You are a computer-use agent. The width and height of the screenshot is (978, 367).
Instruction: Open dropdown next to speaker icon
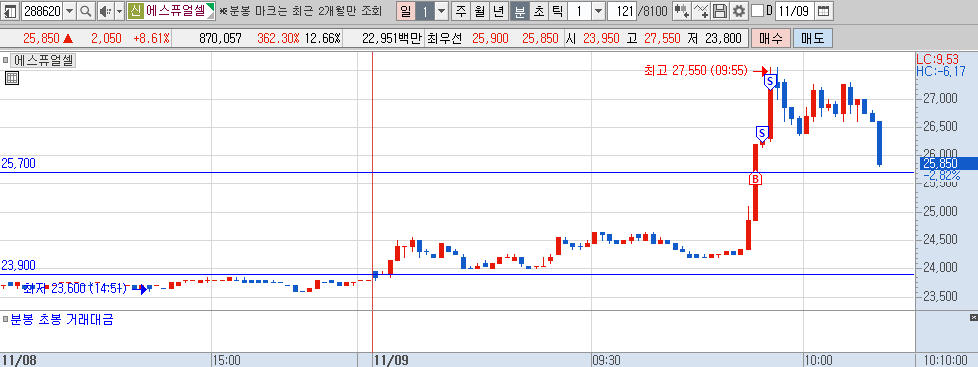(x=119, y=11)
